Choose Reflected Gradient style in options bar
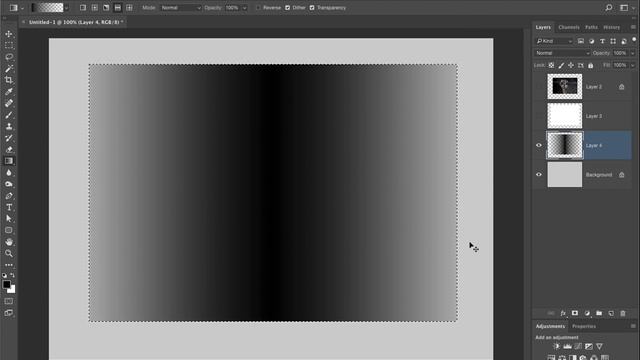Image resolution: width=640 pixels, height=360 pixels. click(118, 8)
